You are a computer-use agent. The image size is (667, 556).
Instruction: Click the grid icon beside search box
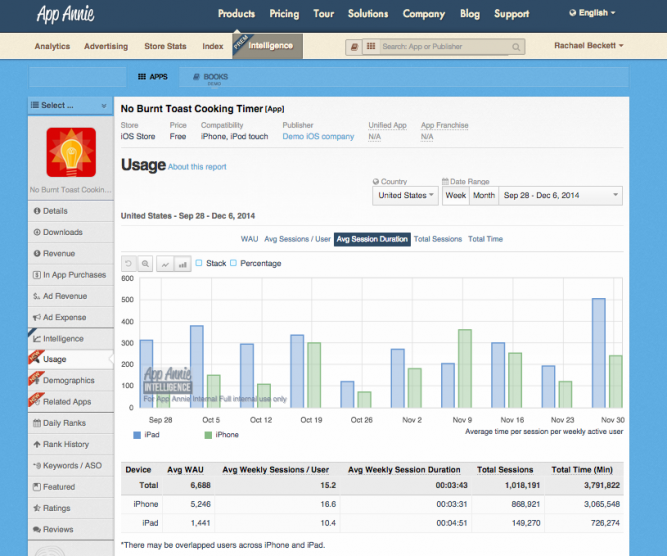click(x=371, y=47)
